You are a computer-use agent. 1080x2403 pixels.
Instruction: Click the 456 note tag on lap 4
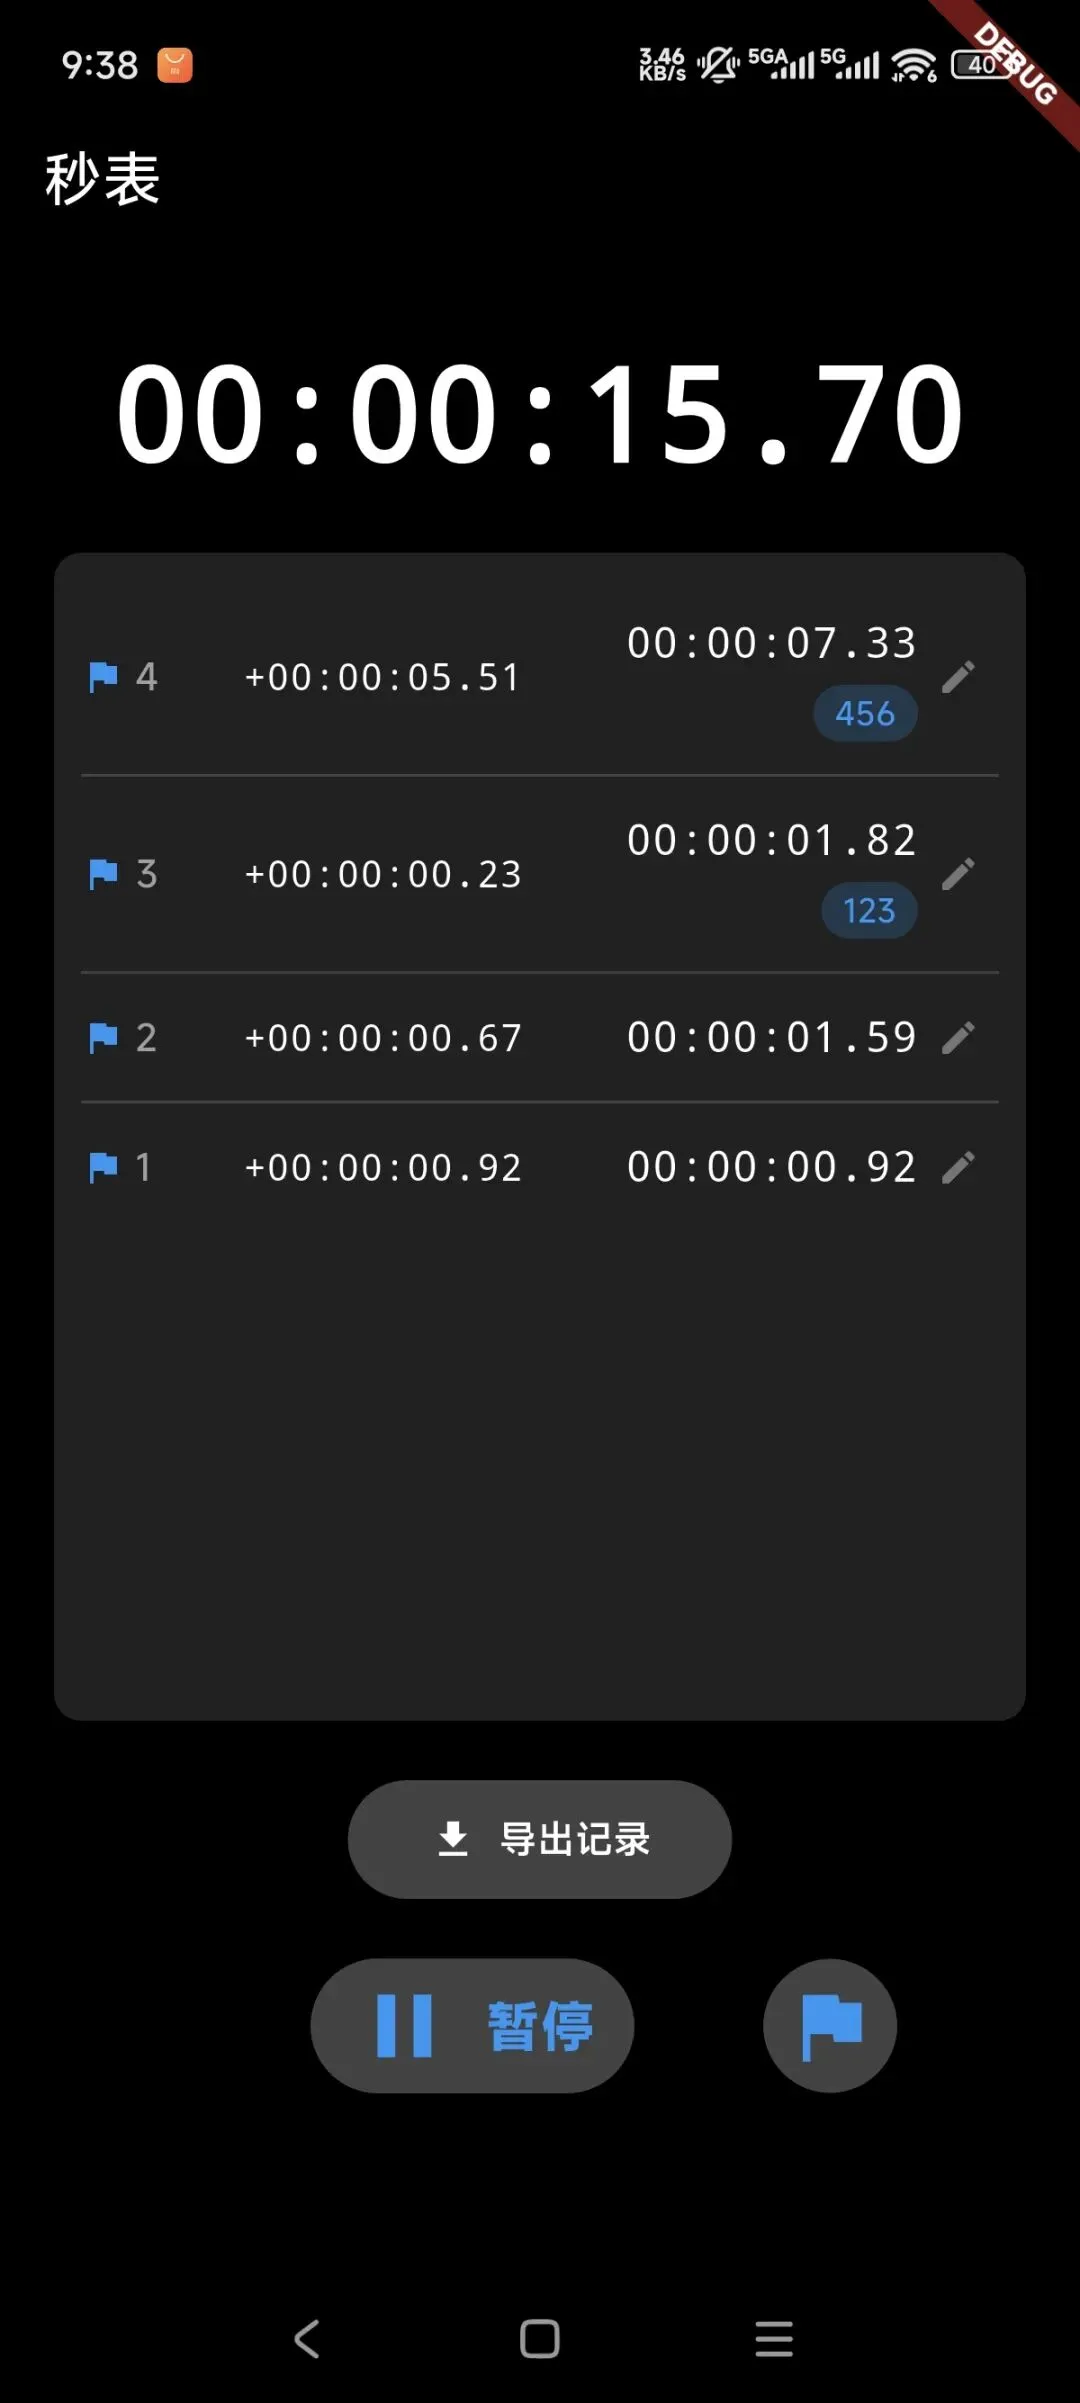coord(866,713)
